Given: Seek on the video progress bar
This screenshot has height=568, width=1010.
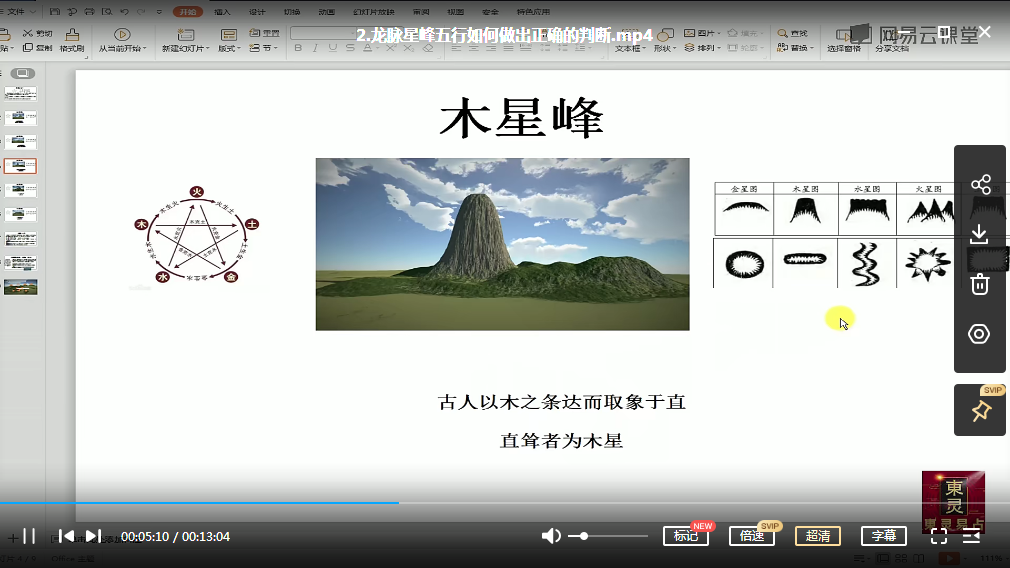Looking at the screenshot, I should pos(505,502).
